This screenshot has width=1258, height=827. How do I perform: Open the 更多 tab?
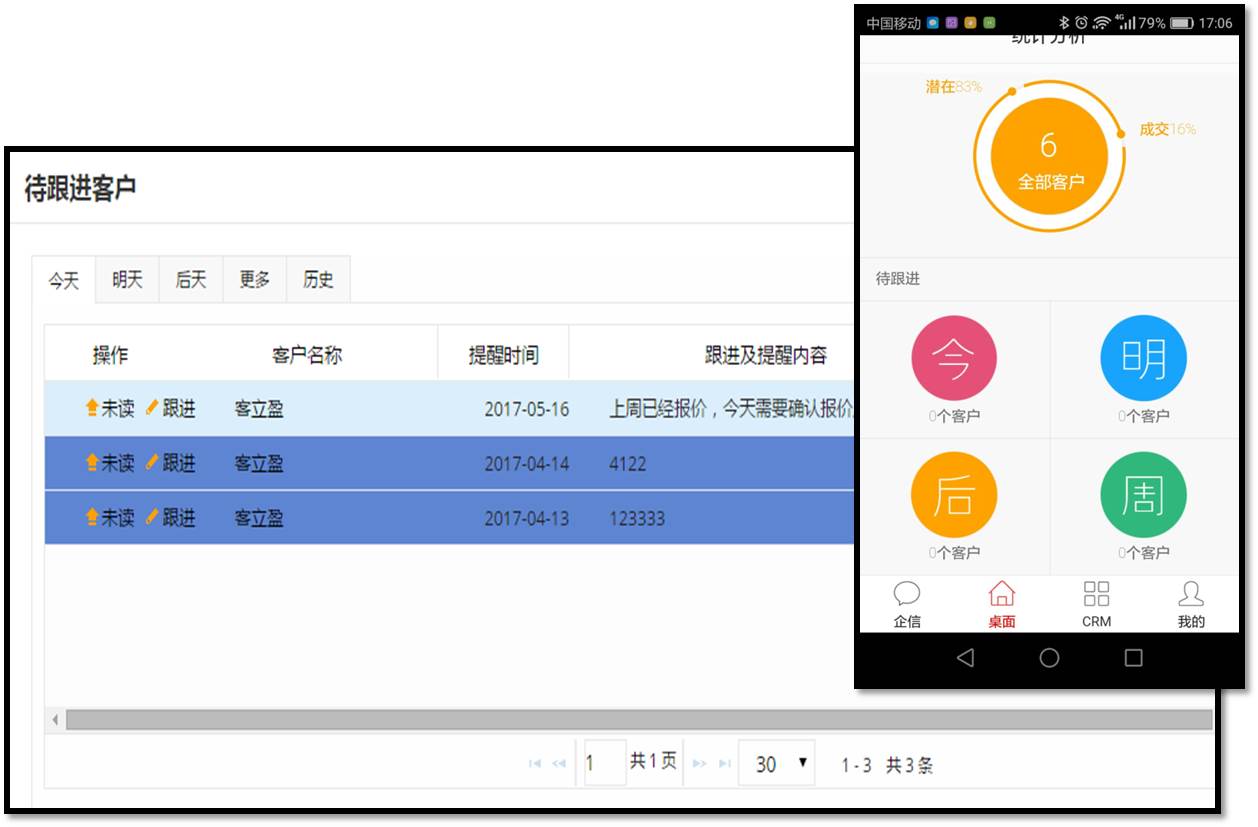point(254,280)
